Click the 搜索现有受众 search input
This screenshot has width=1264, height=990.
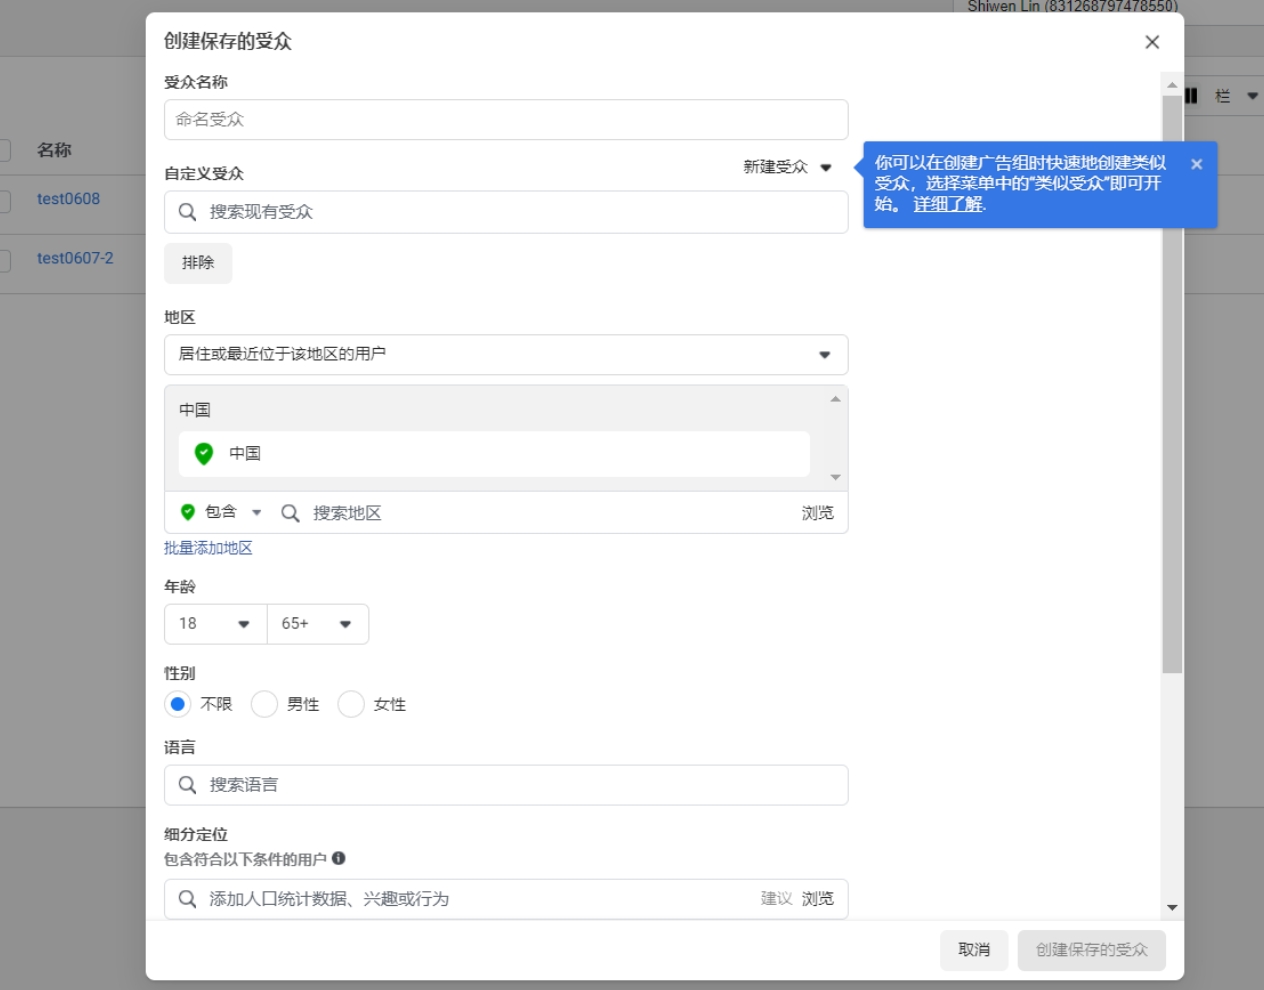[x=506, y=212]
